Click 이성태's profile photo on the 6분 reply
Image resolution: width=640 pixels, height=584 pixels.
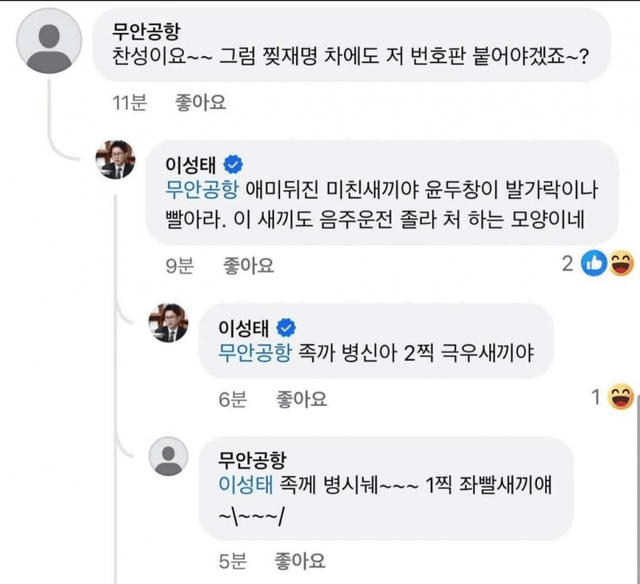[x=169, y=323]
